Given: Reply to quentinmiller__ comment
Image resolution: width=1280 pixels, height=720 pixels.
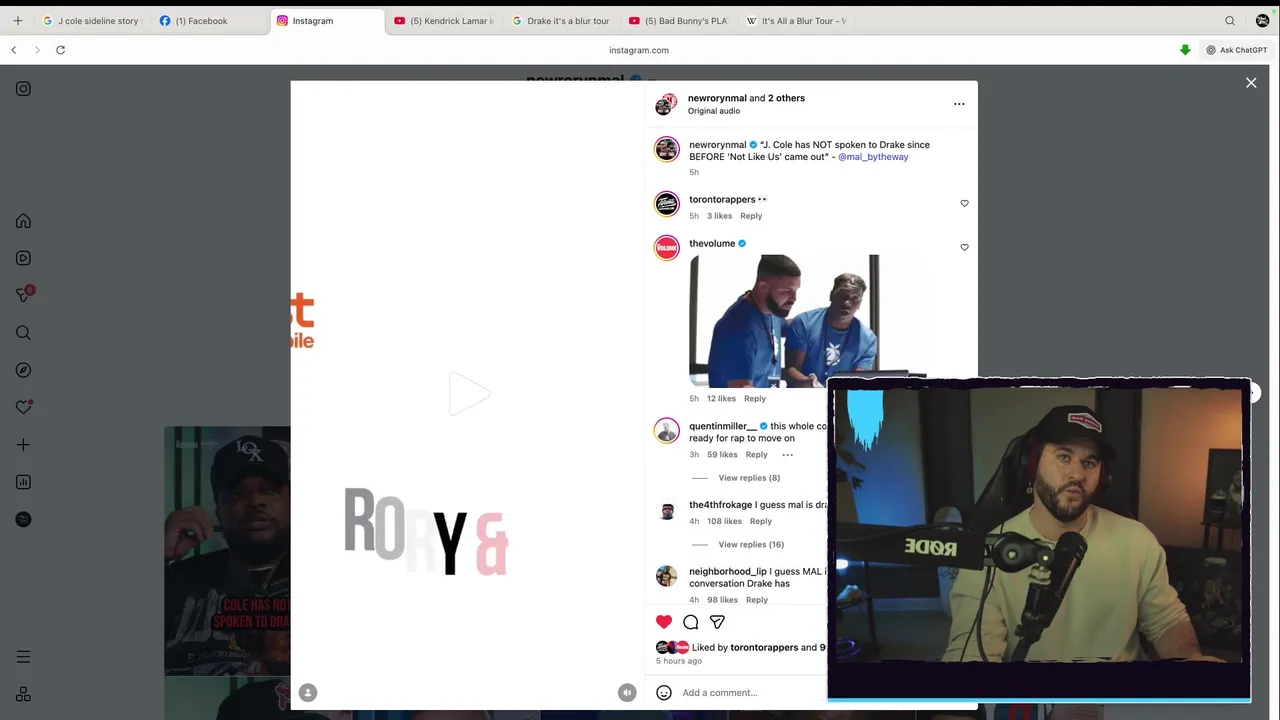Looking at the screenshot, I should pos(757,455).
